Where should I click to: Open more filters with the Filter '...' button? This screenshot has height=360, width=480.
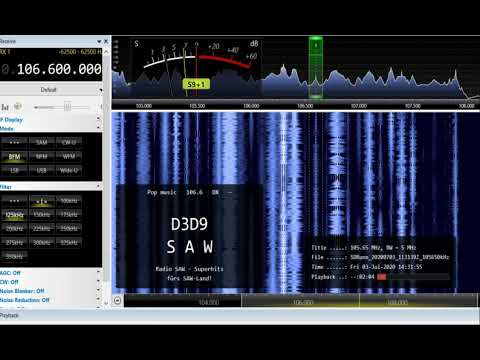pyautogui.click(x=14, y=201)
